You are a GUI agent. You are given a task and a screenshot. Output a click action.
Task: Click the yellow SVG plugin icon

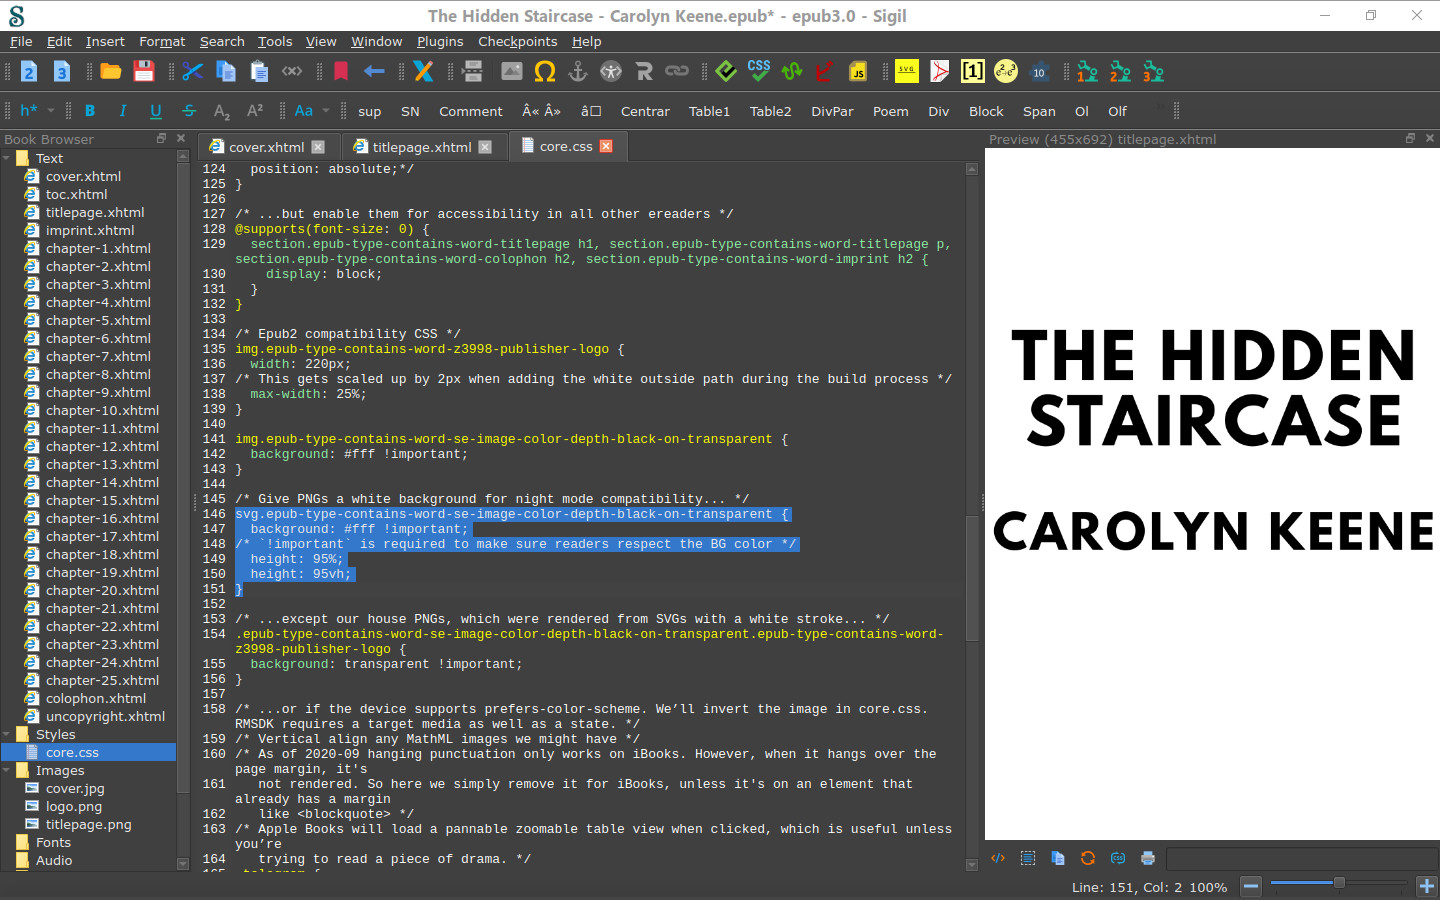(907, 72)
